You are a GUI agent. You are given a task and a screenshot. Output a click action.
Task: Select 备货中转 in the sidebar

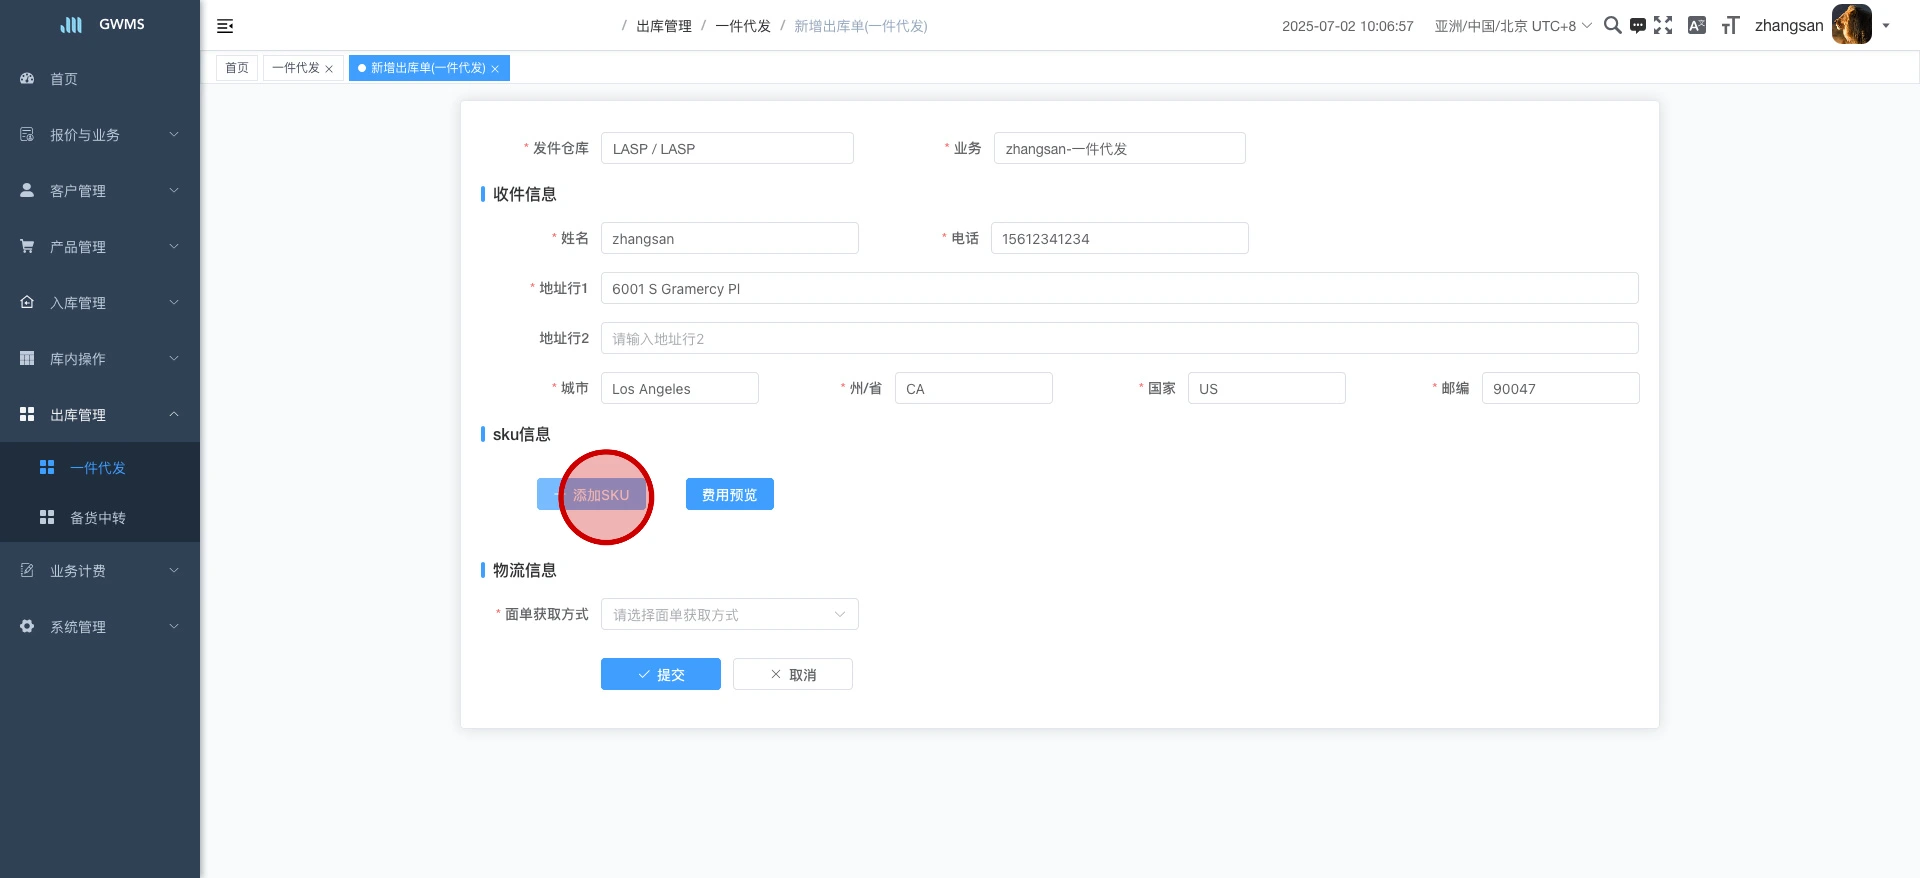click(98, 518)
